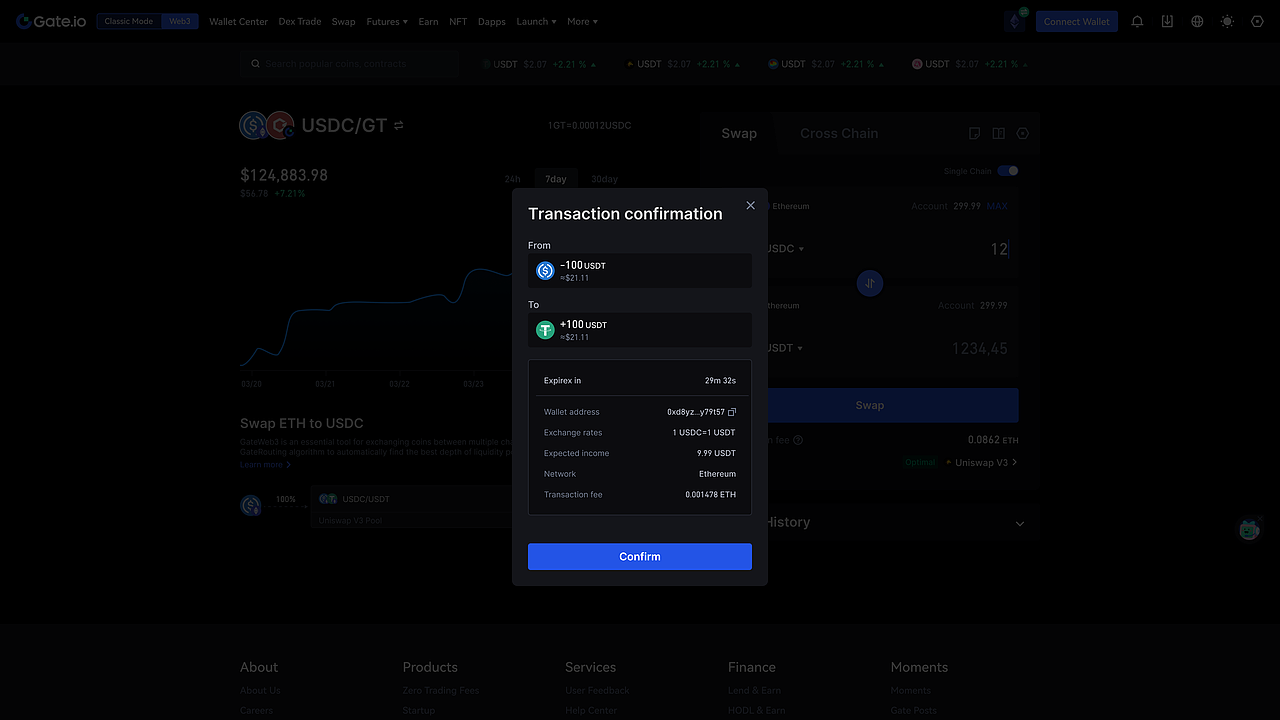Open the green mascot assistant icon

pos(1249,529)
